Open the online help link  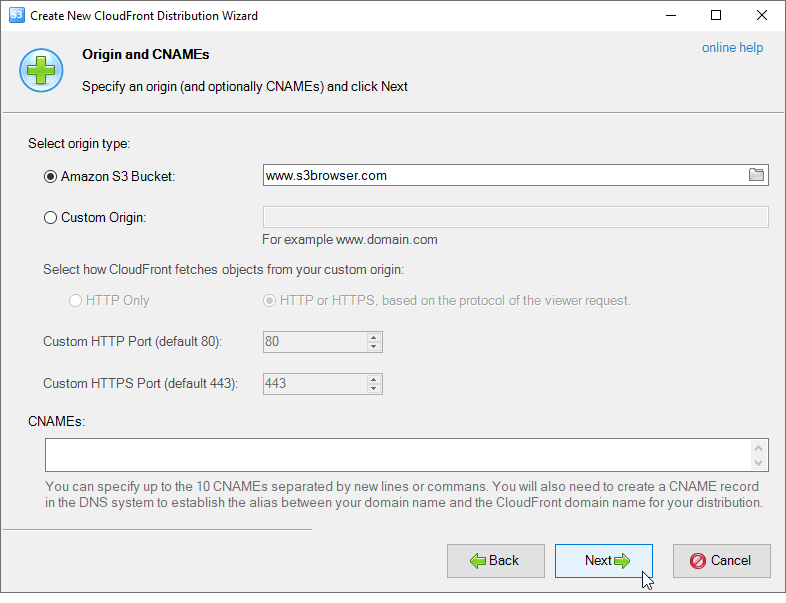pos(732,48)
